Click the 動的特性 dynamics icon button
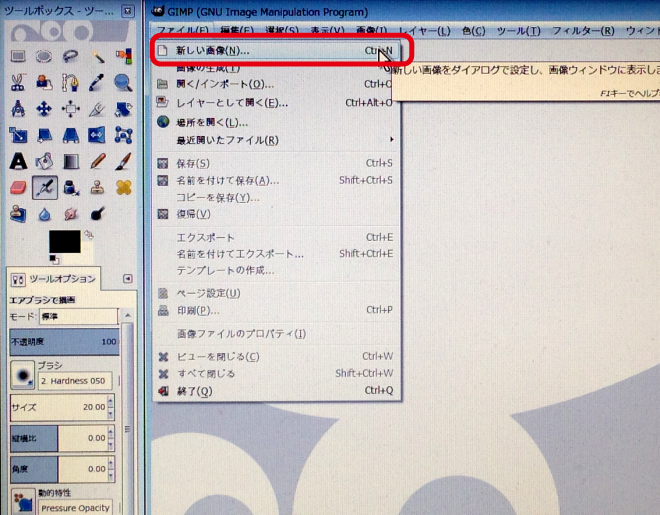 click(x=21, y=500)
